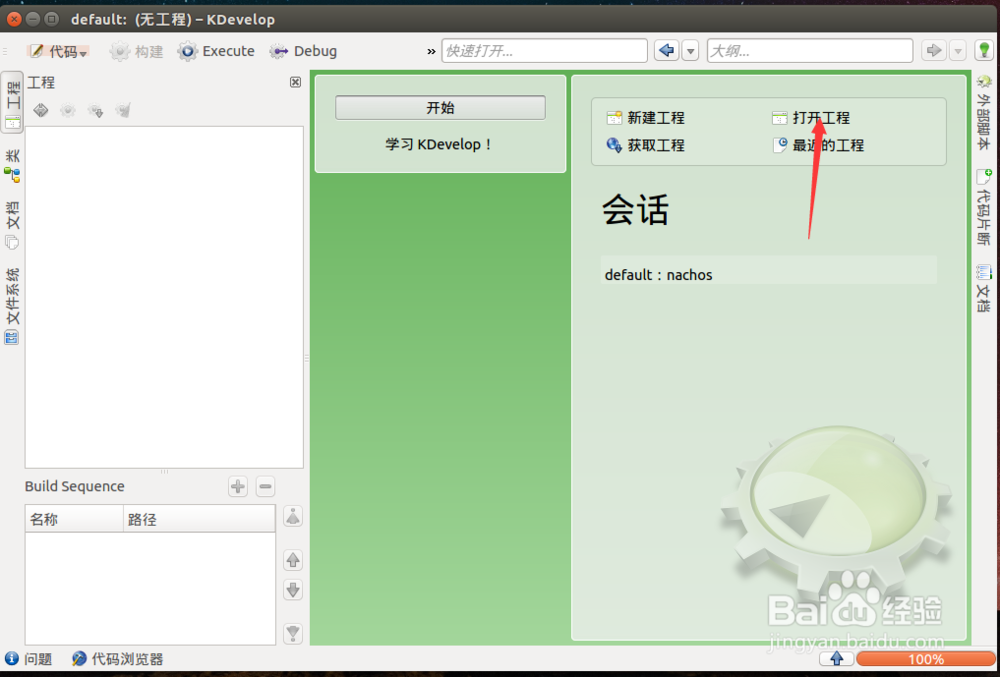Click 获取工程 link
The image size is (1000, 677).
[646, 145]
